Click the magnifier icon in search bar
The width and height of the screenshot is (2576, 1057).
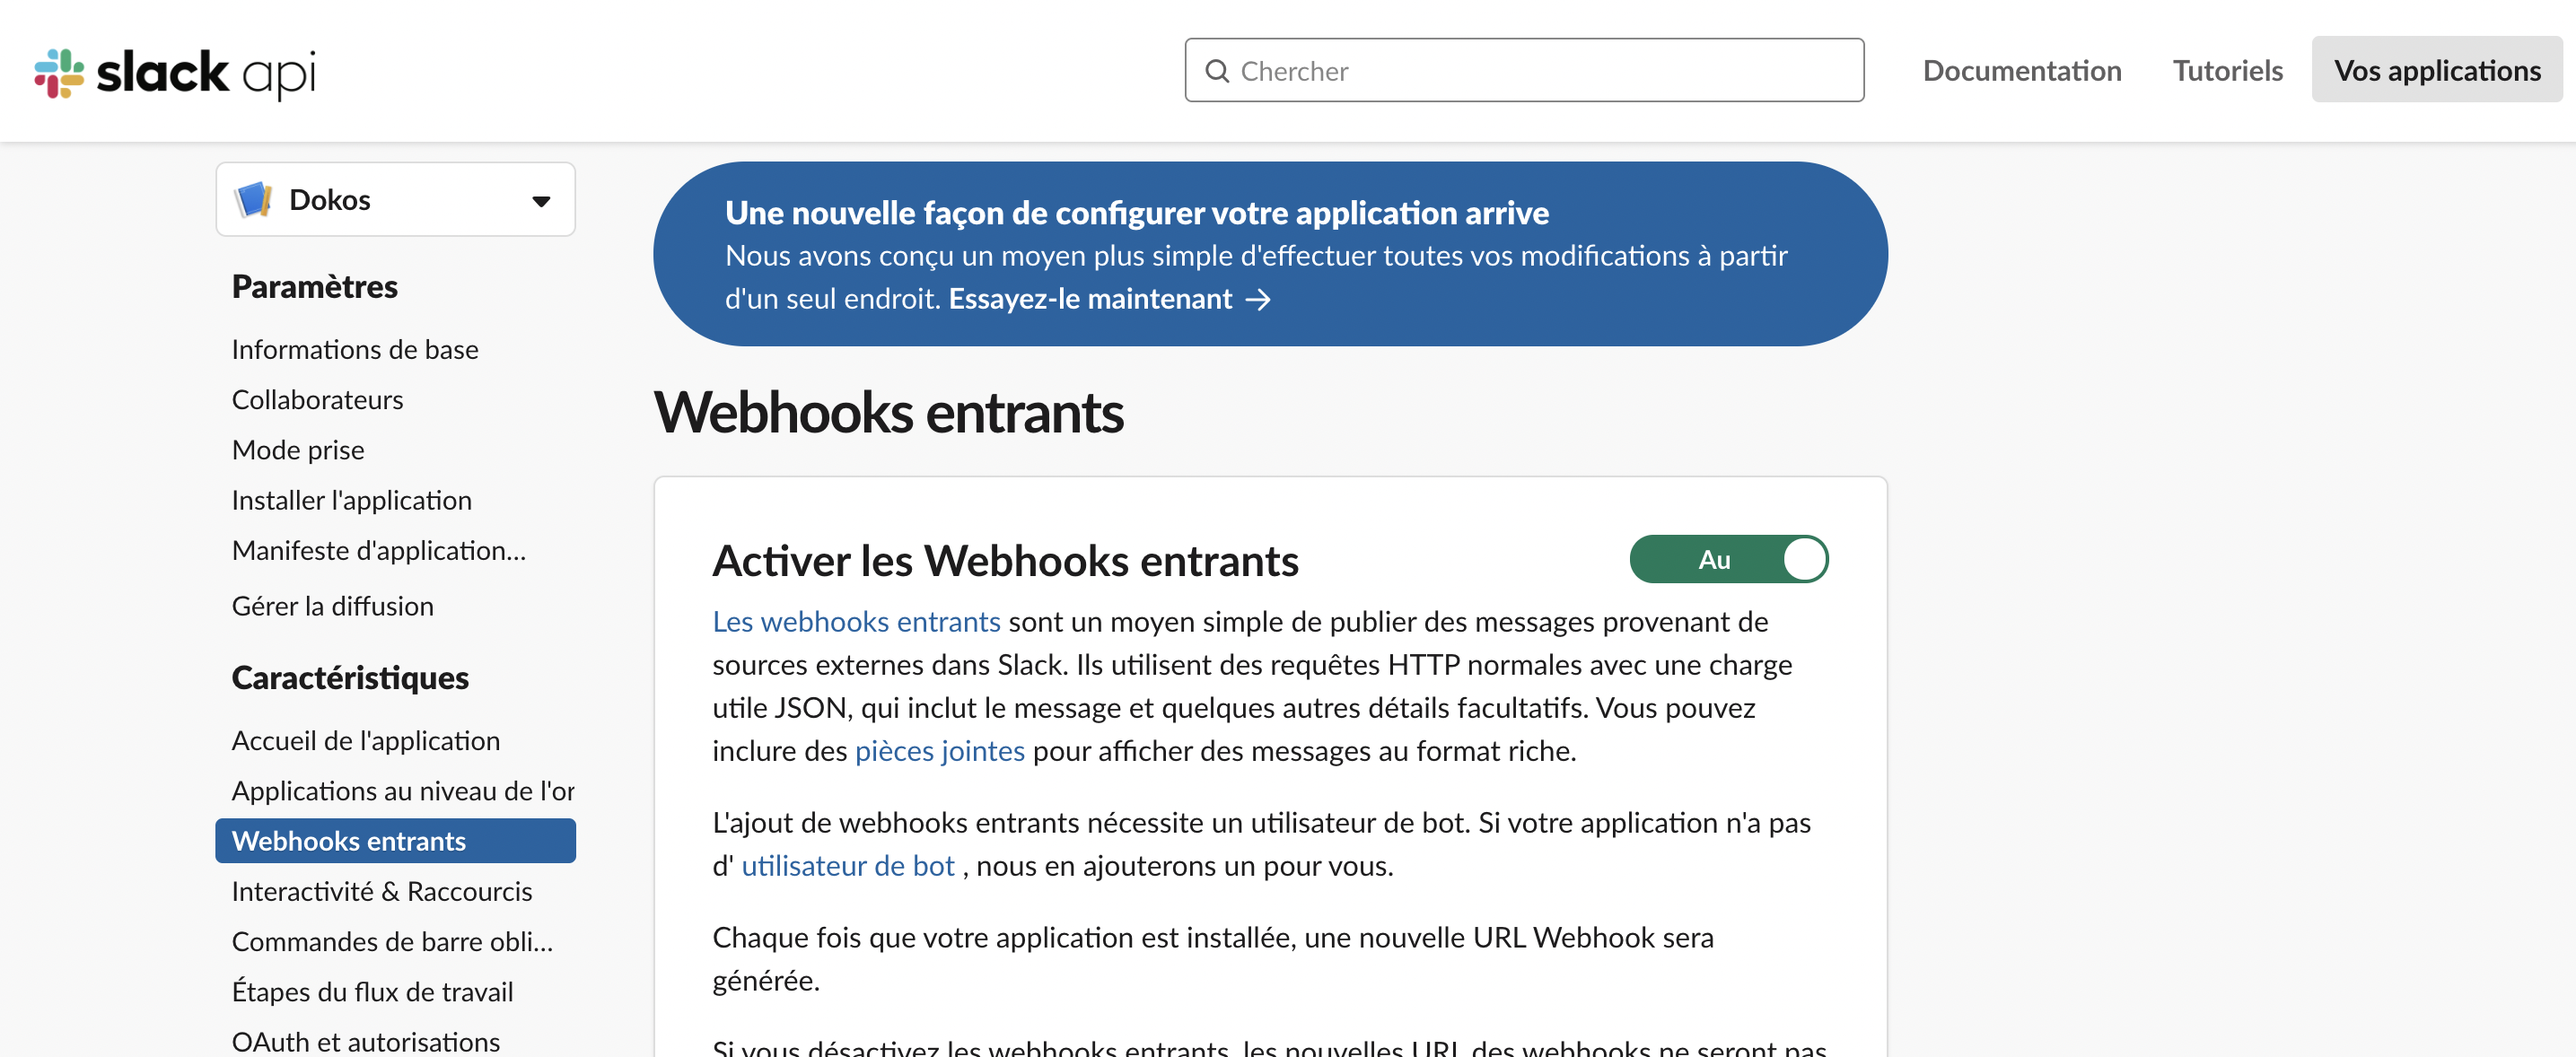(x=1216, y=70)
